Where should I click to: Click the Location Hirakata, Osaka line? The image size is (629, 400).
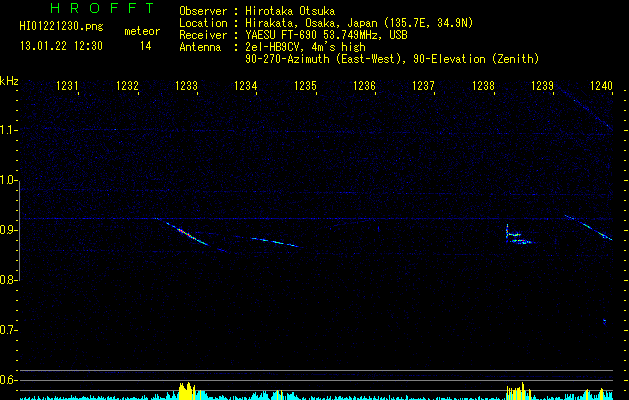pyautogui.click(x=326, y=23)
